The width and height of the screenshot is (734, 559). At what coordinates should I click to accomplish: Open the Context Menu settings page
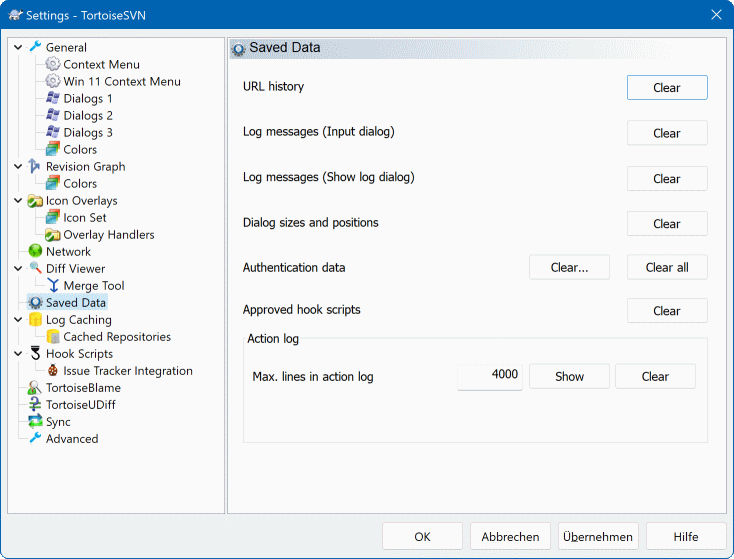coord(101,64)
